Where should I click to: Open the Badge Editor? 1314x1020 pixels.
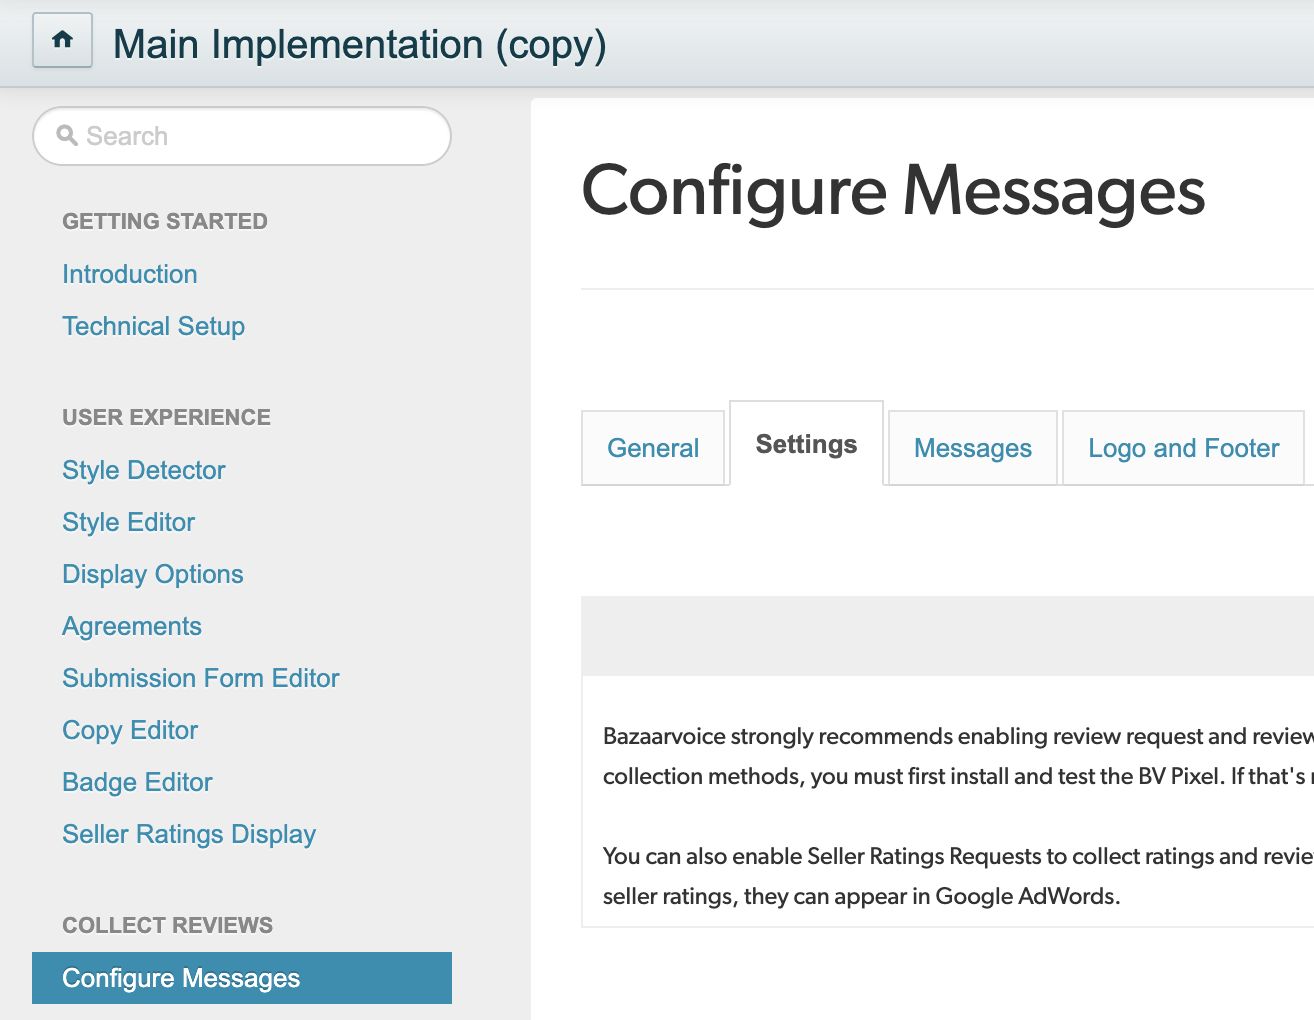coord(137,782)
